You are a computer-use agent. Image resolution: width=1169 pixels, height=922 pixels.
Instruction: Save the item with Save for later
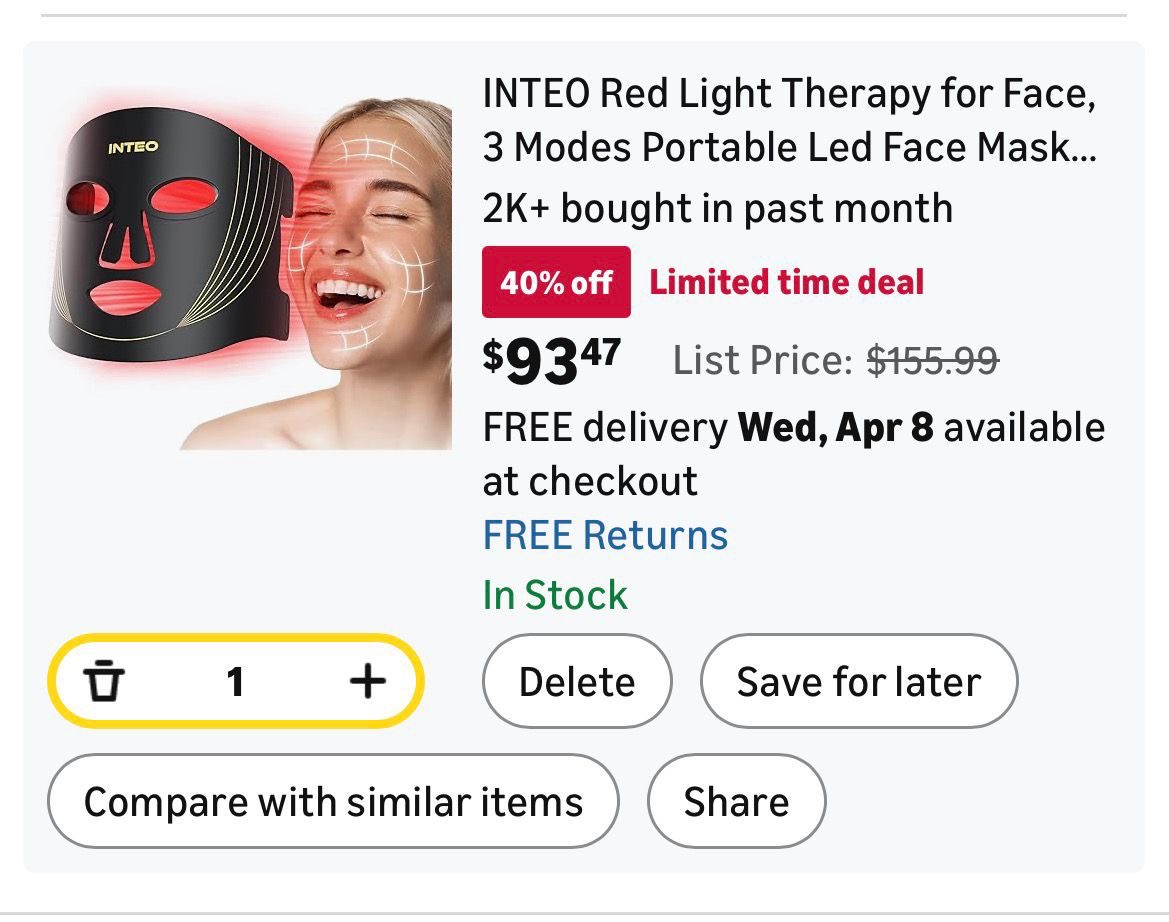(x=858, y=682)
